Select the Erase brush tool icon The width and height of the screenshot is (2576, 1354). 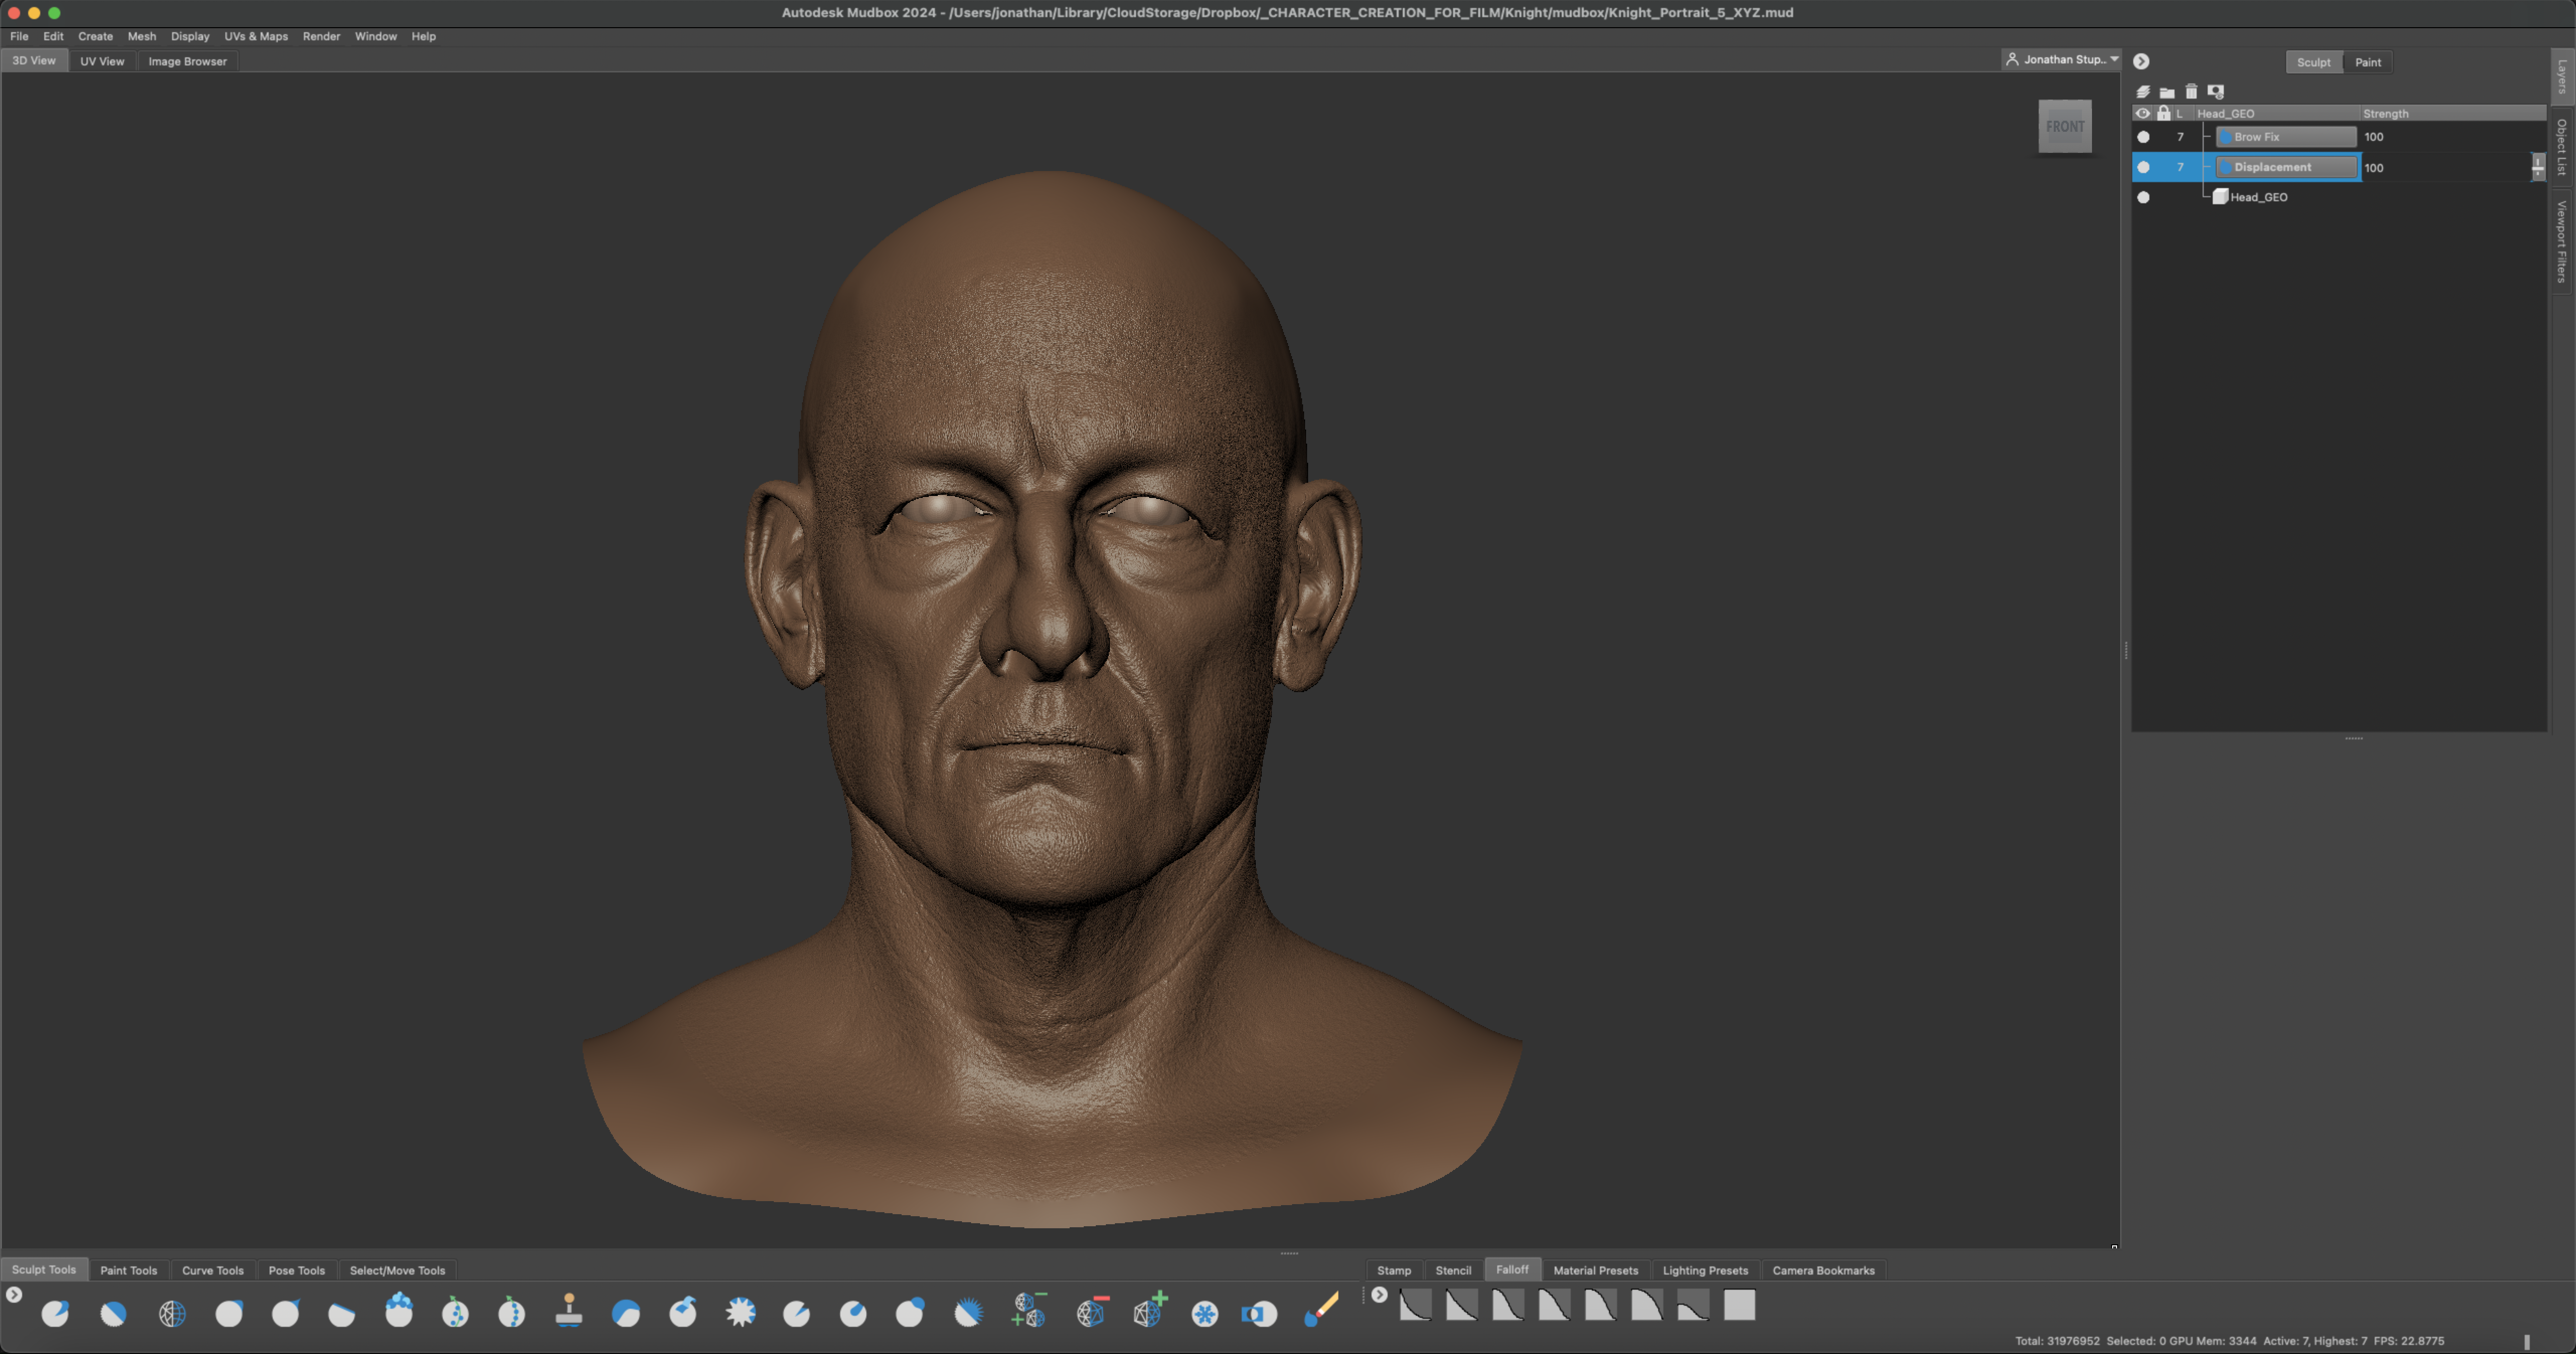(x=1322, y=1310)
